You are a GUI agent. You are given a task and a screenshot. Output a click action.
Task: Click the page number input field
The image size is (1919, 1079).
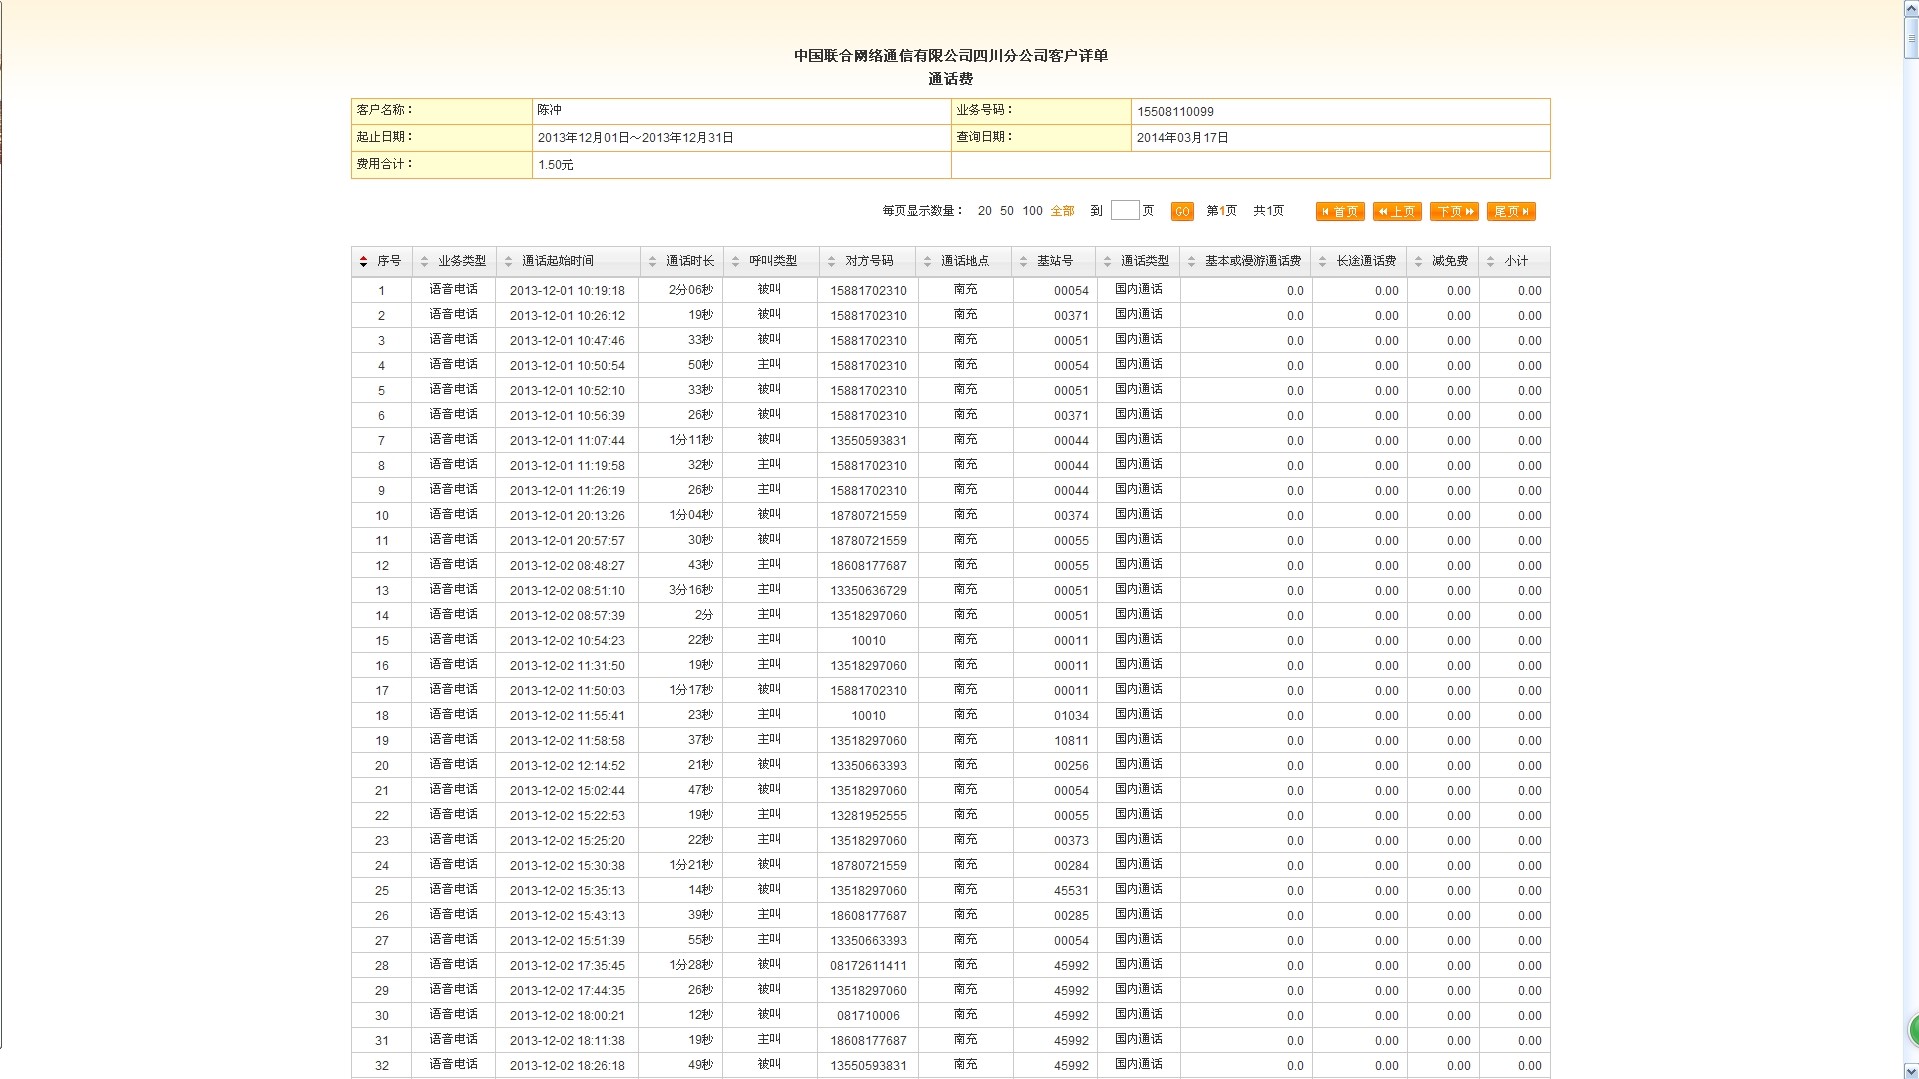click(1125, 211)
